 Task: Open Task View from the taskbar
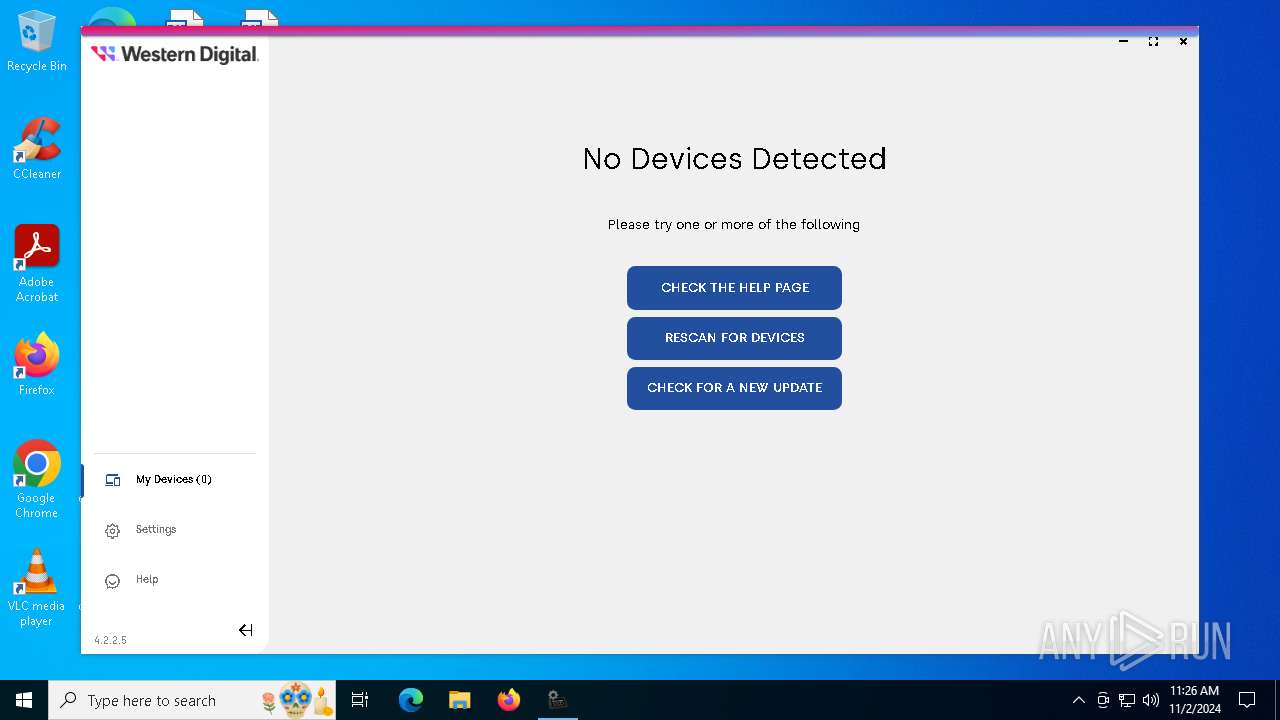360,700
